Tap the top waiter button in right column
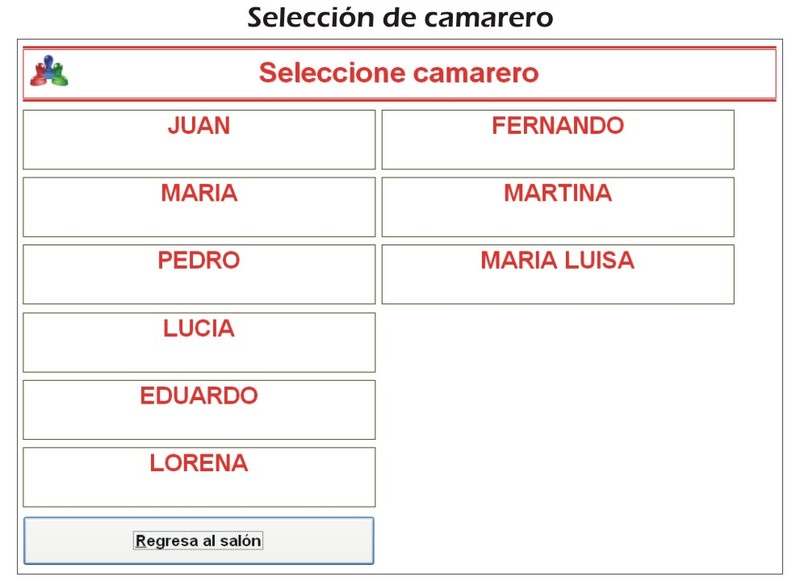Image resolution: width=800 pixels, height=585 pixels. 557,140
